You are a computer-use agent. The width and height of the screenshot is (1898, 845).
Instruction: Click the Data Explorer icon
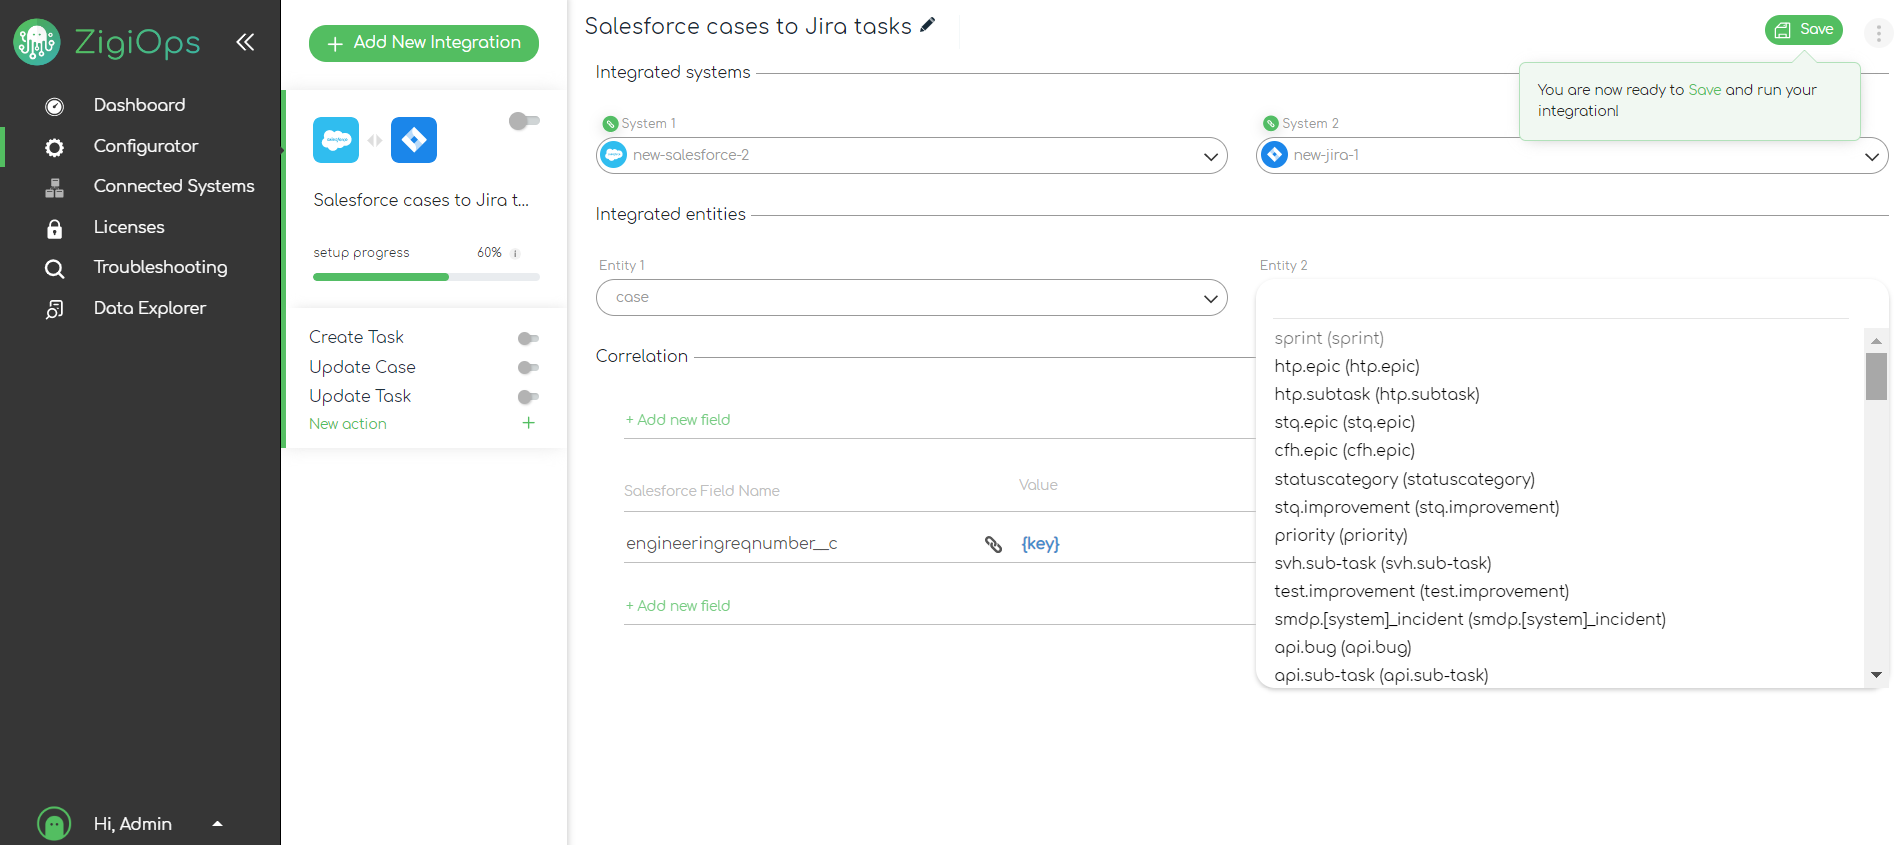(55, 309)
